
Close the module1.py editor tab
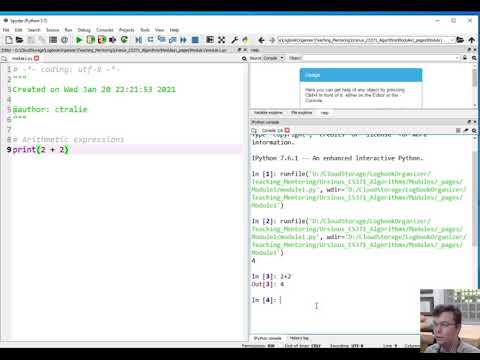[37, 58]
